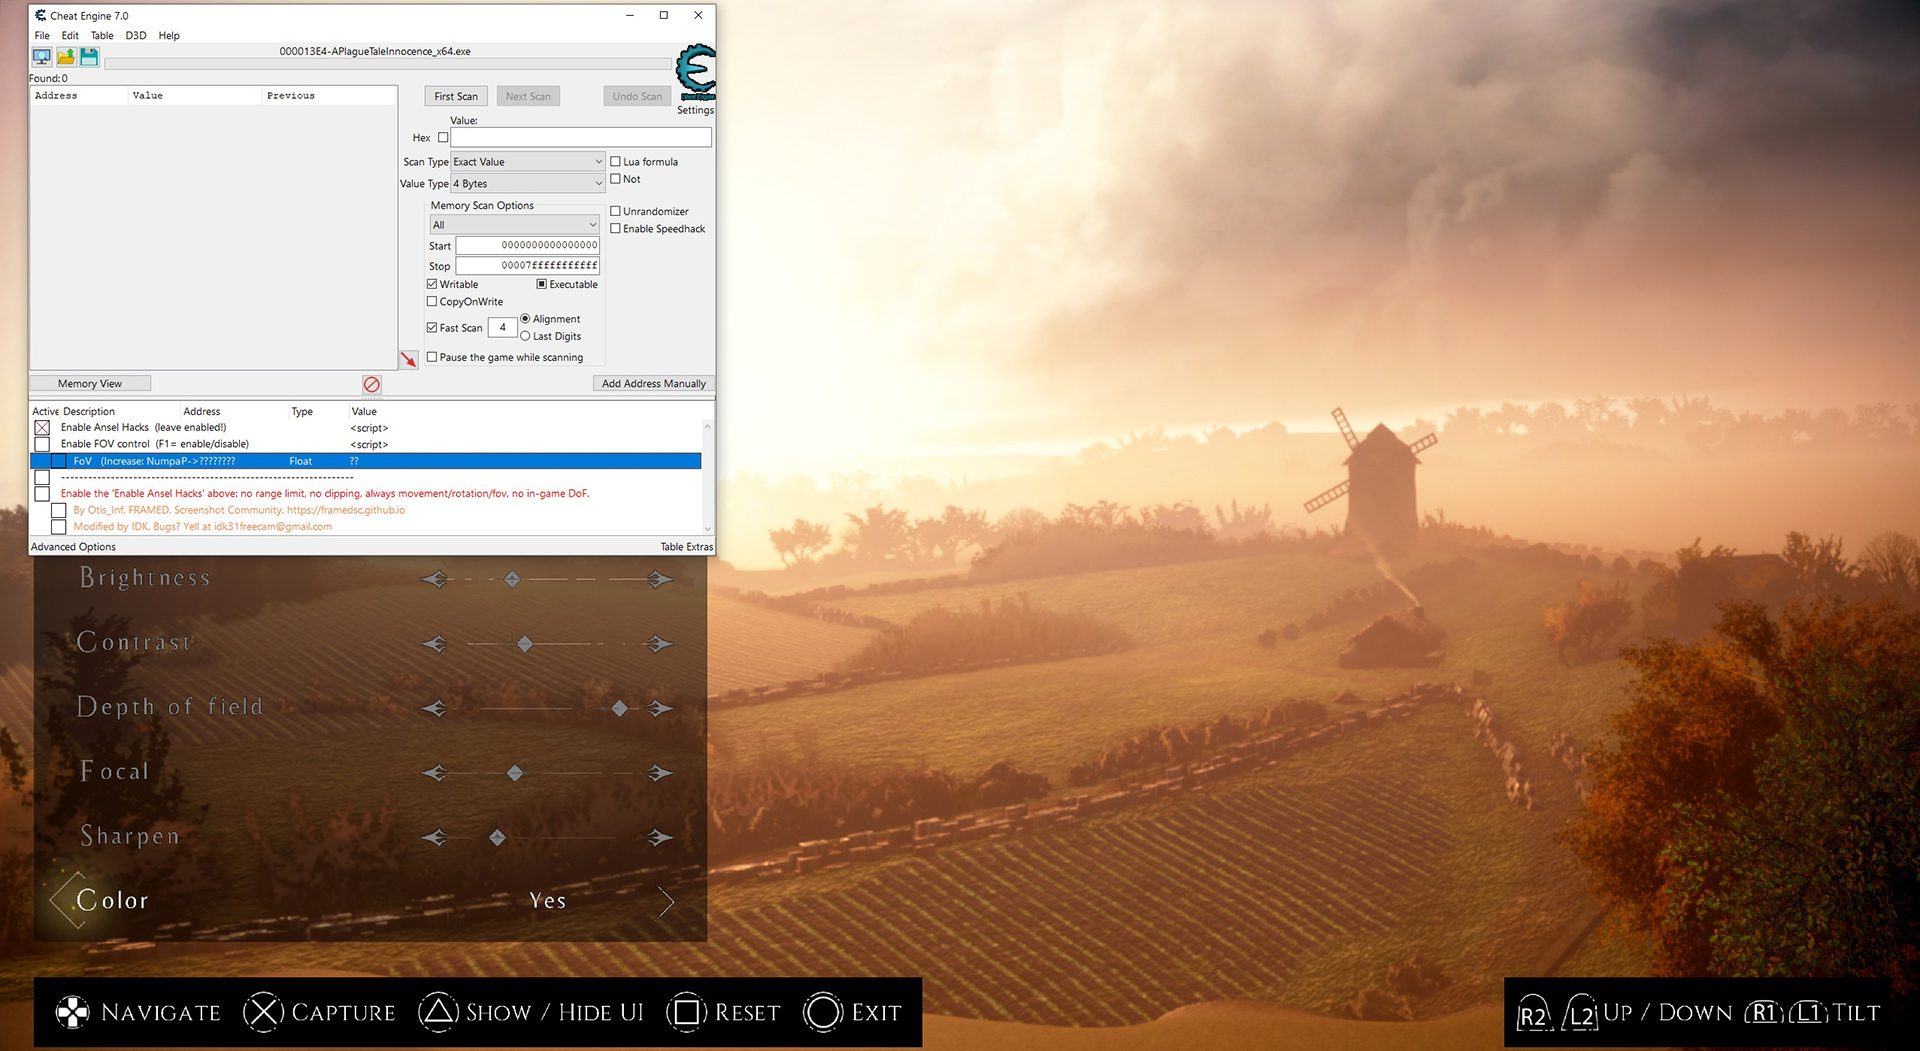Enable Pause the game while scanning
This screenshot has height=1051, width=1920.
(432, 357)
